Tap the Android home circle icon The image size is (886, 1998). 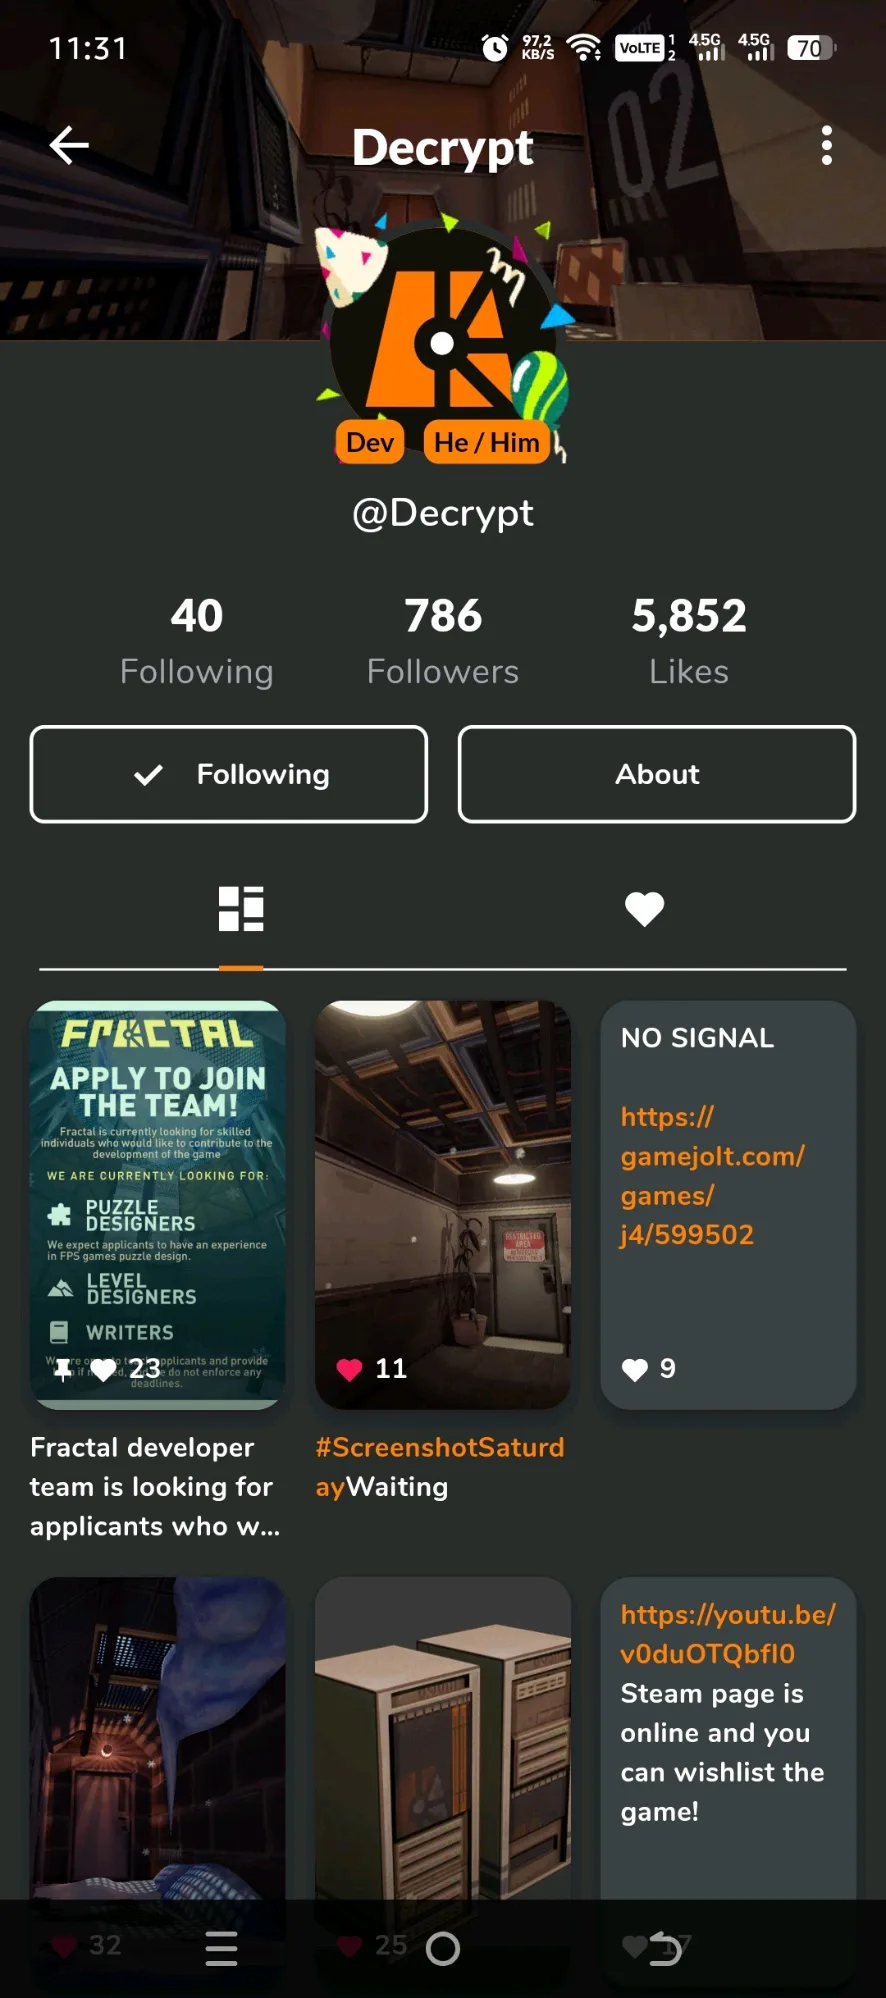tap(443, 1948)
